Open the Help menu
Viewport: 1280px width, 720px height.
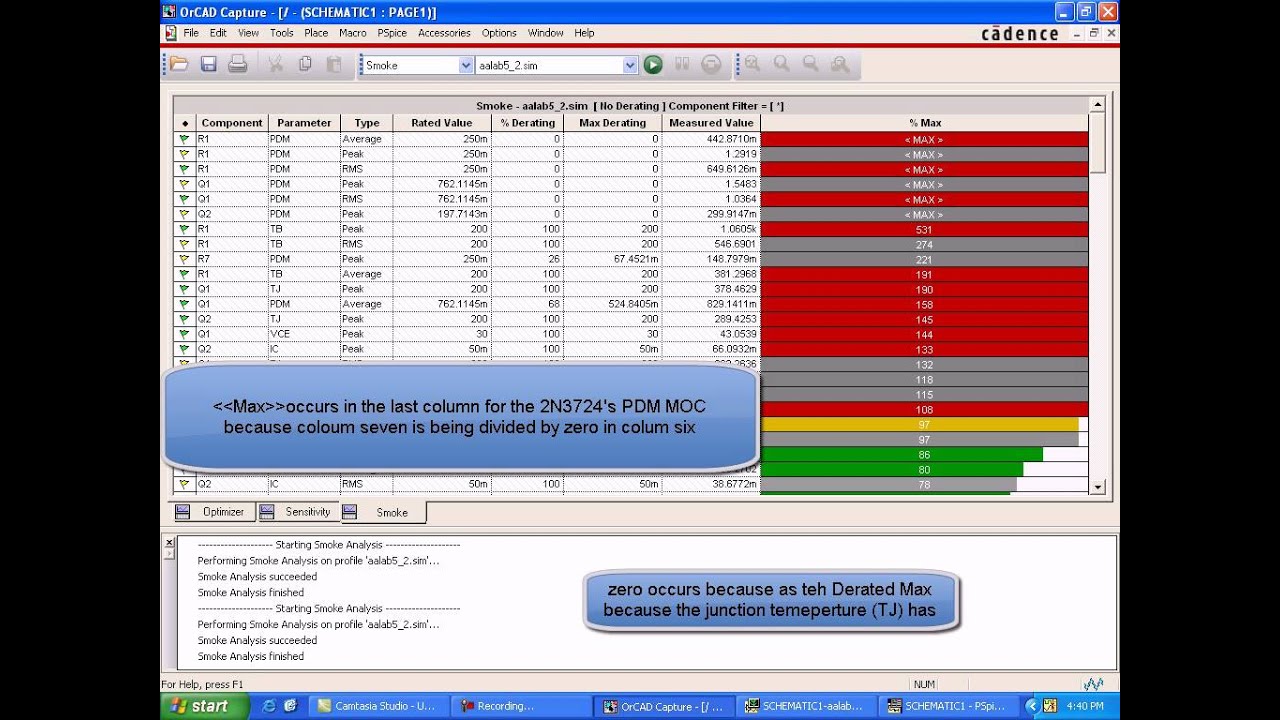585,33
